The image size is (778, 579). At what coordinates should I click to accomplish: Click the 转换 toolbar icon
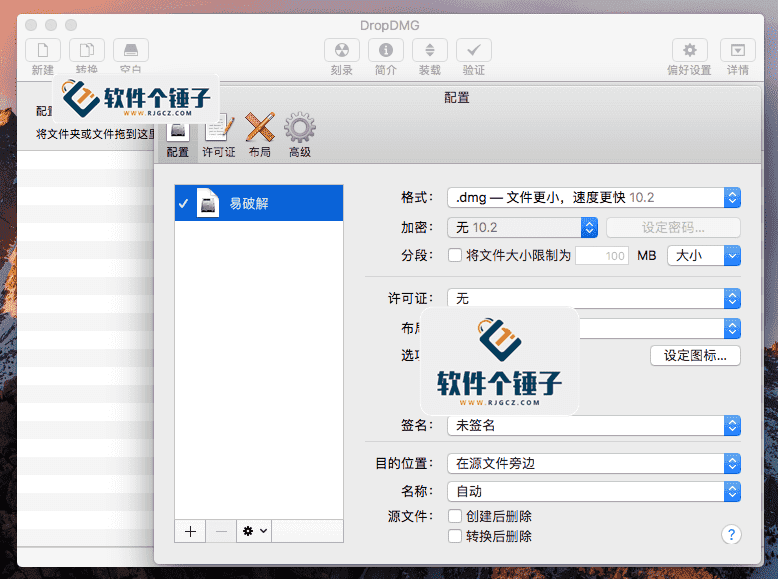(x=87, y=50)
